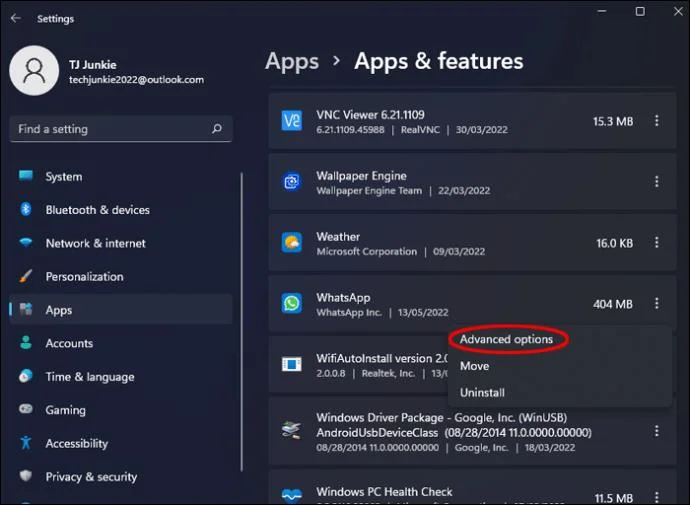Go to Bluetooth & devices settings
Viewport: 690px width, 505px height.
(121, 210)
